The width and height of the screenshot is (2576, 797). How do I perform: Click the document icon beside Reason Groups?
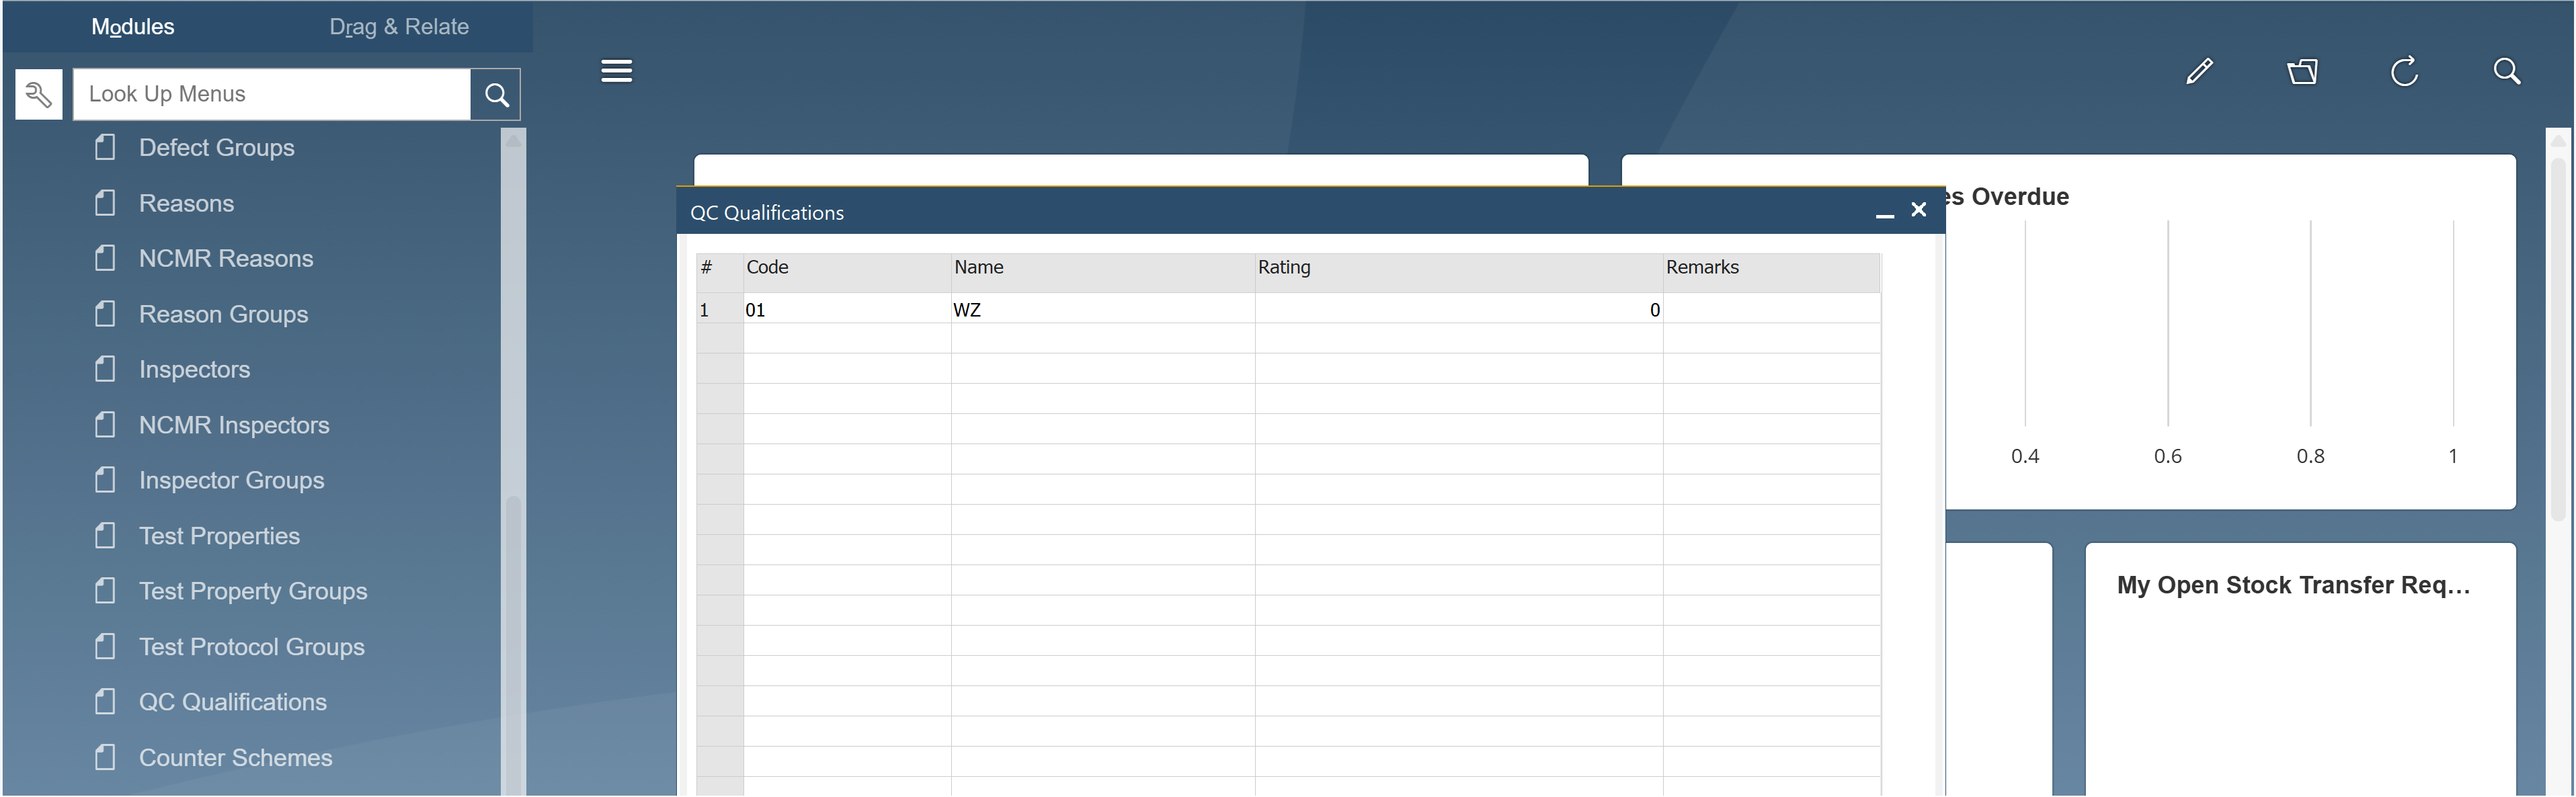pyautogui.click(x=105, y=314)
